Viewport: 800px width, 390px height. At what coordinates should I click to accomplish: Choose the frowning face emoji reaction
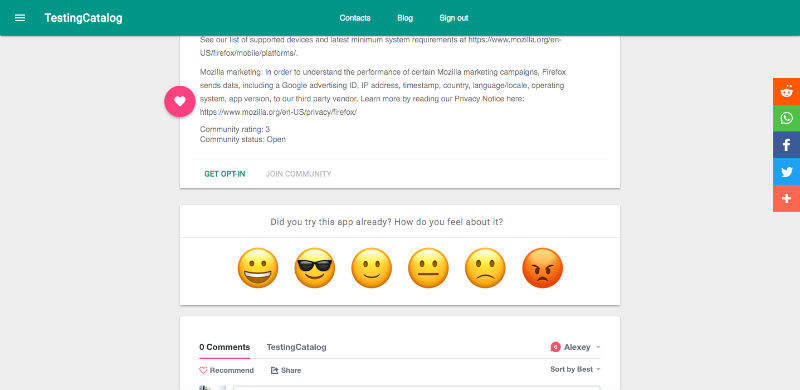coord(485,268)
